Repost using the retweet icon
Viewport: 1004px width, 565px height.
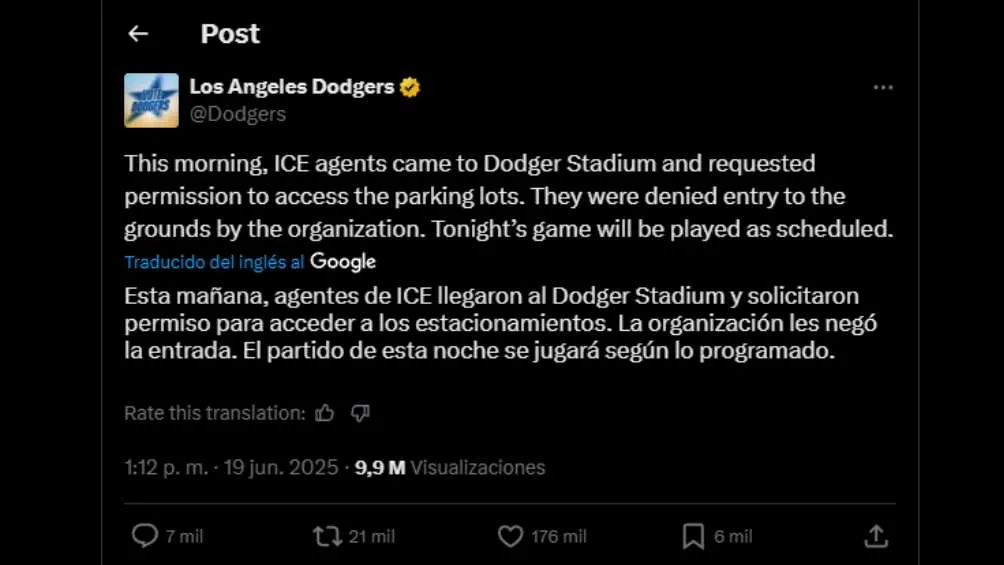click(327, 536)
